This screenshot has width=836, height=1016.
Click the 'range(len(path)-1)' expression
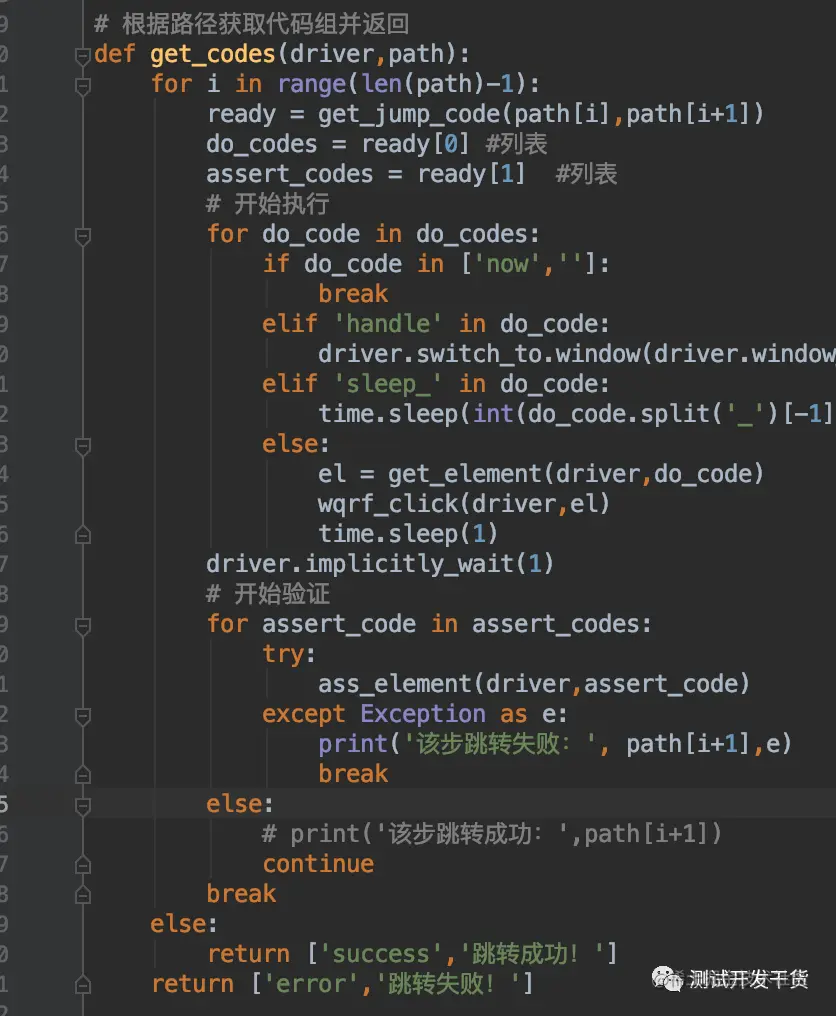point(401,84)
